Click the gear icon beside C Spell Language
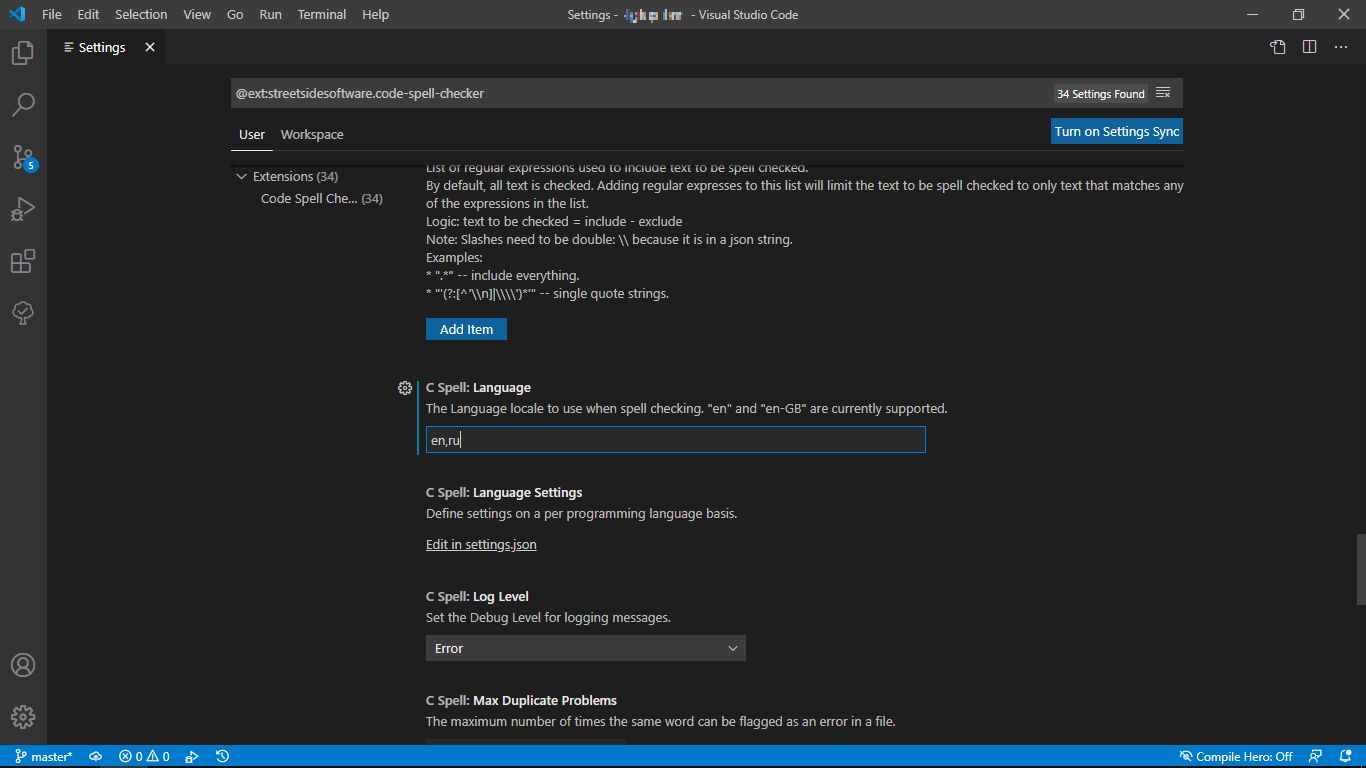Image resolution: width=1366 pixels, height=768 pixels. tap(405, 388)
